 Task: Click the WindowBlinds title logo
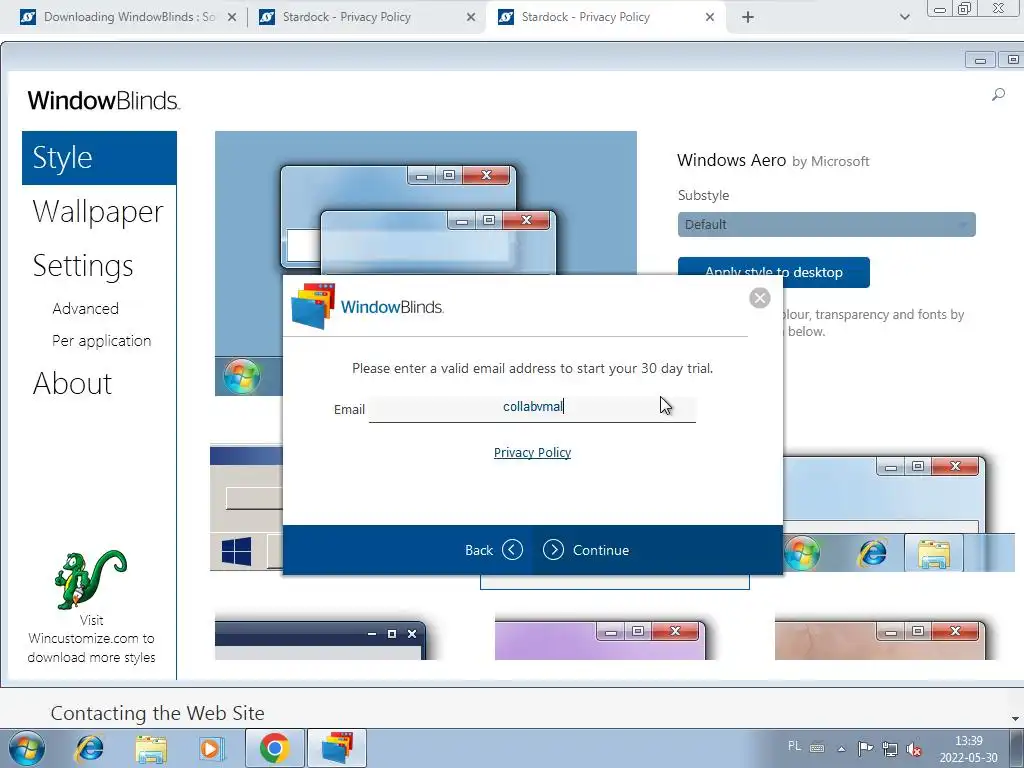[103, 101]
